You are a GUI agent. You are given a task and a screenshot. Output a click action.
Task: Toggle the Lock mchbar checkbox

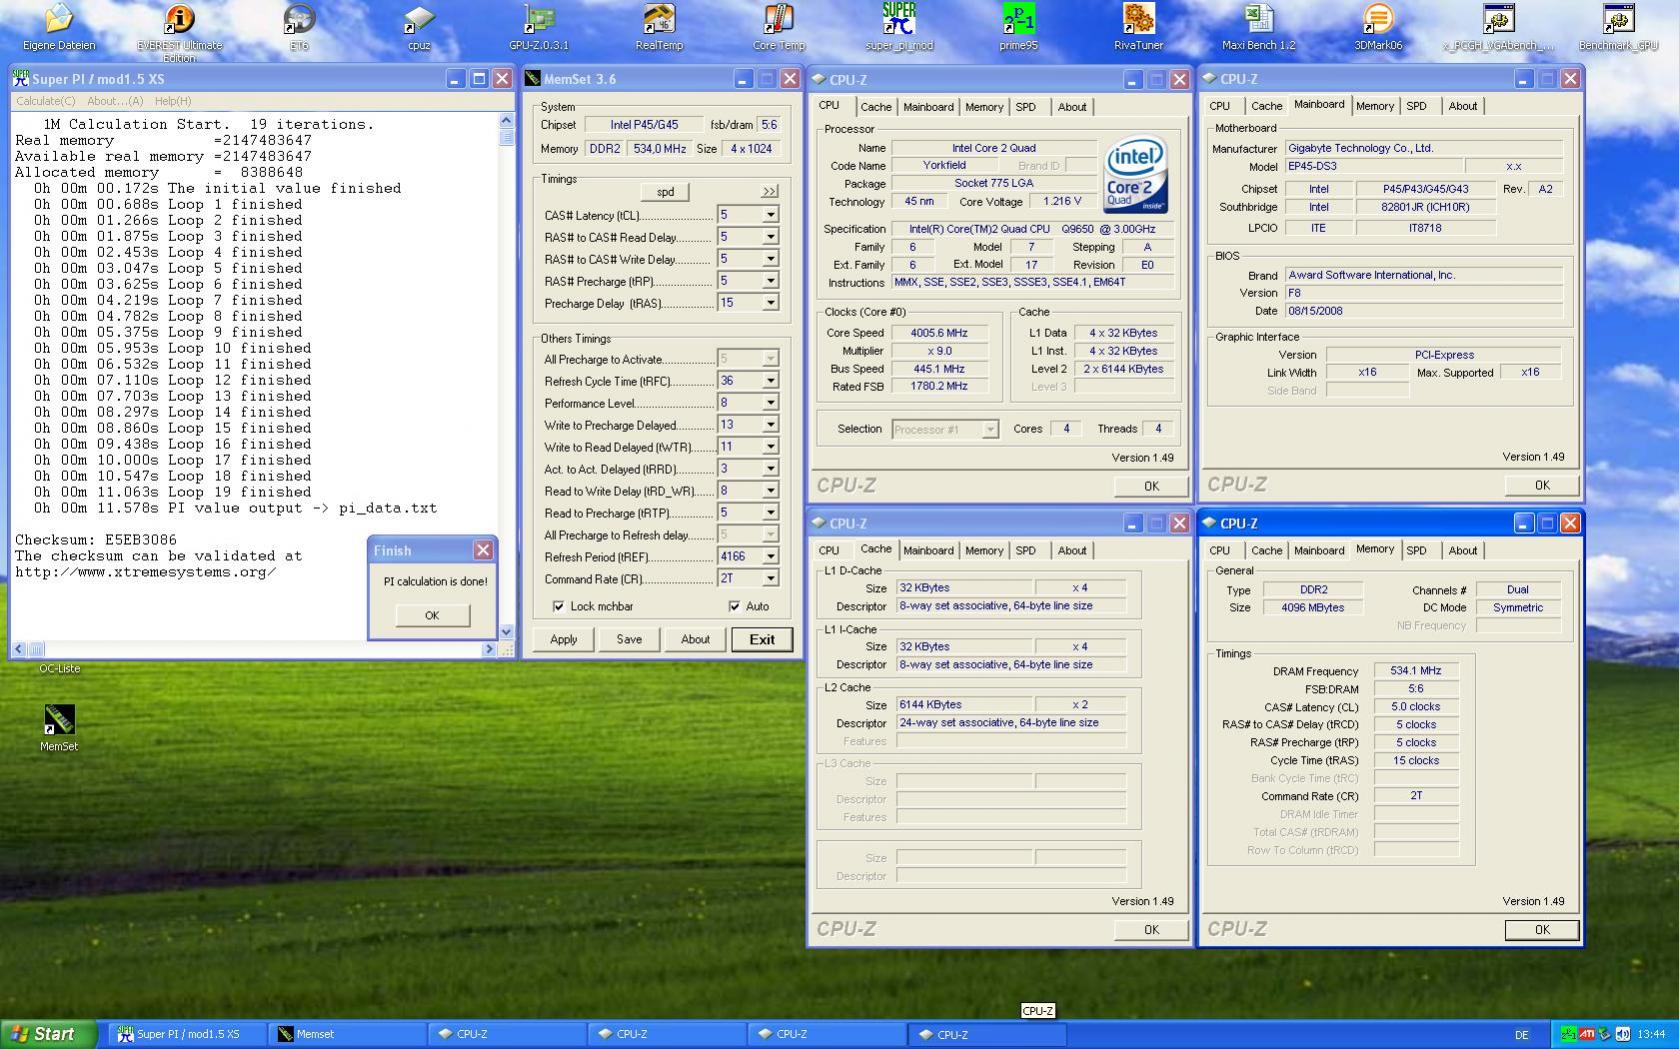[558, 606]
